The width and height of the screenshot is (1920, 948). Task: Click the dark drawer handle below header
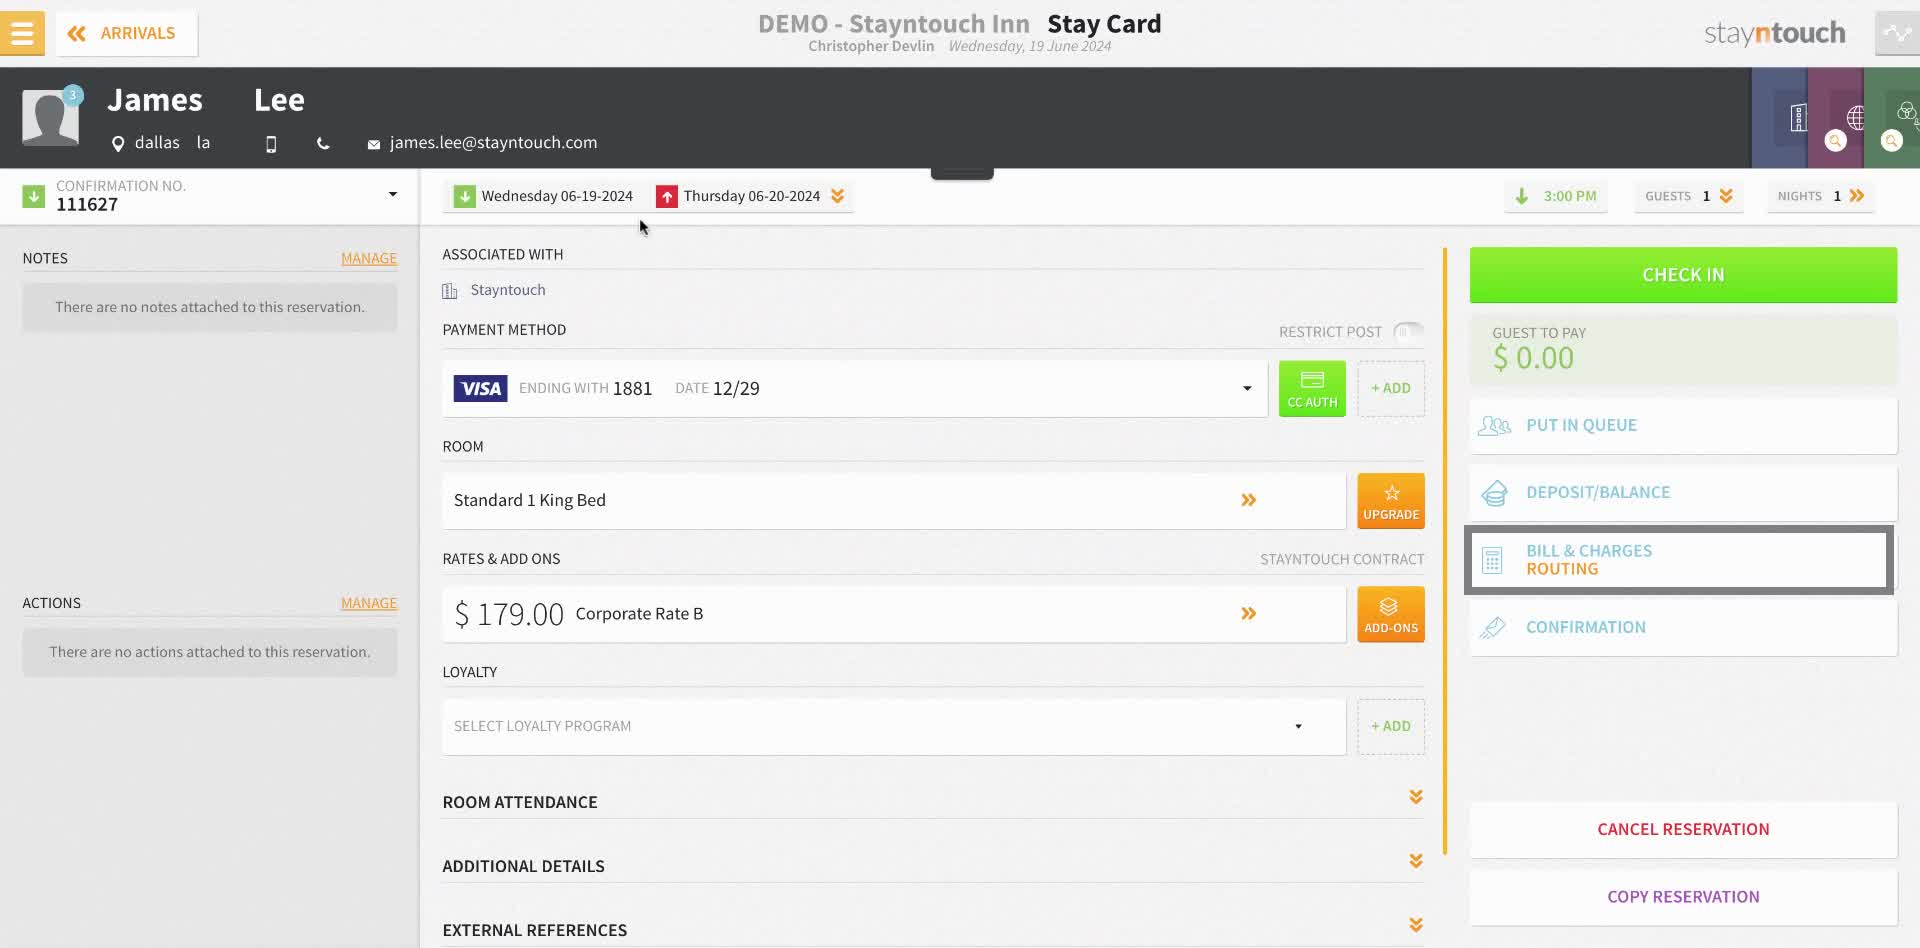[962, 174]
